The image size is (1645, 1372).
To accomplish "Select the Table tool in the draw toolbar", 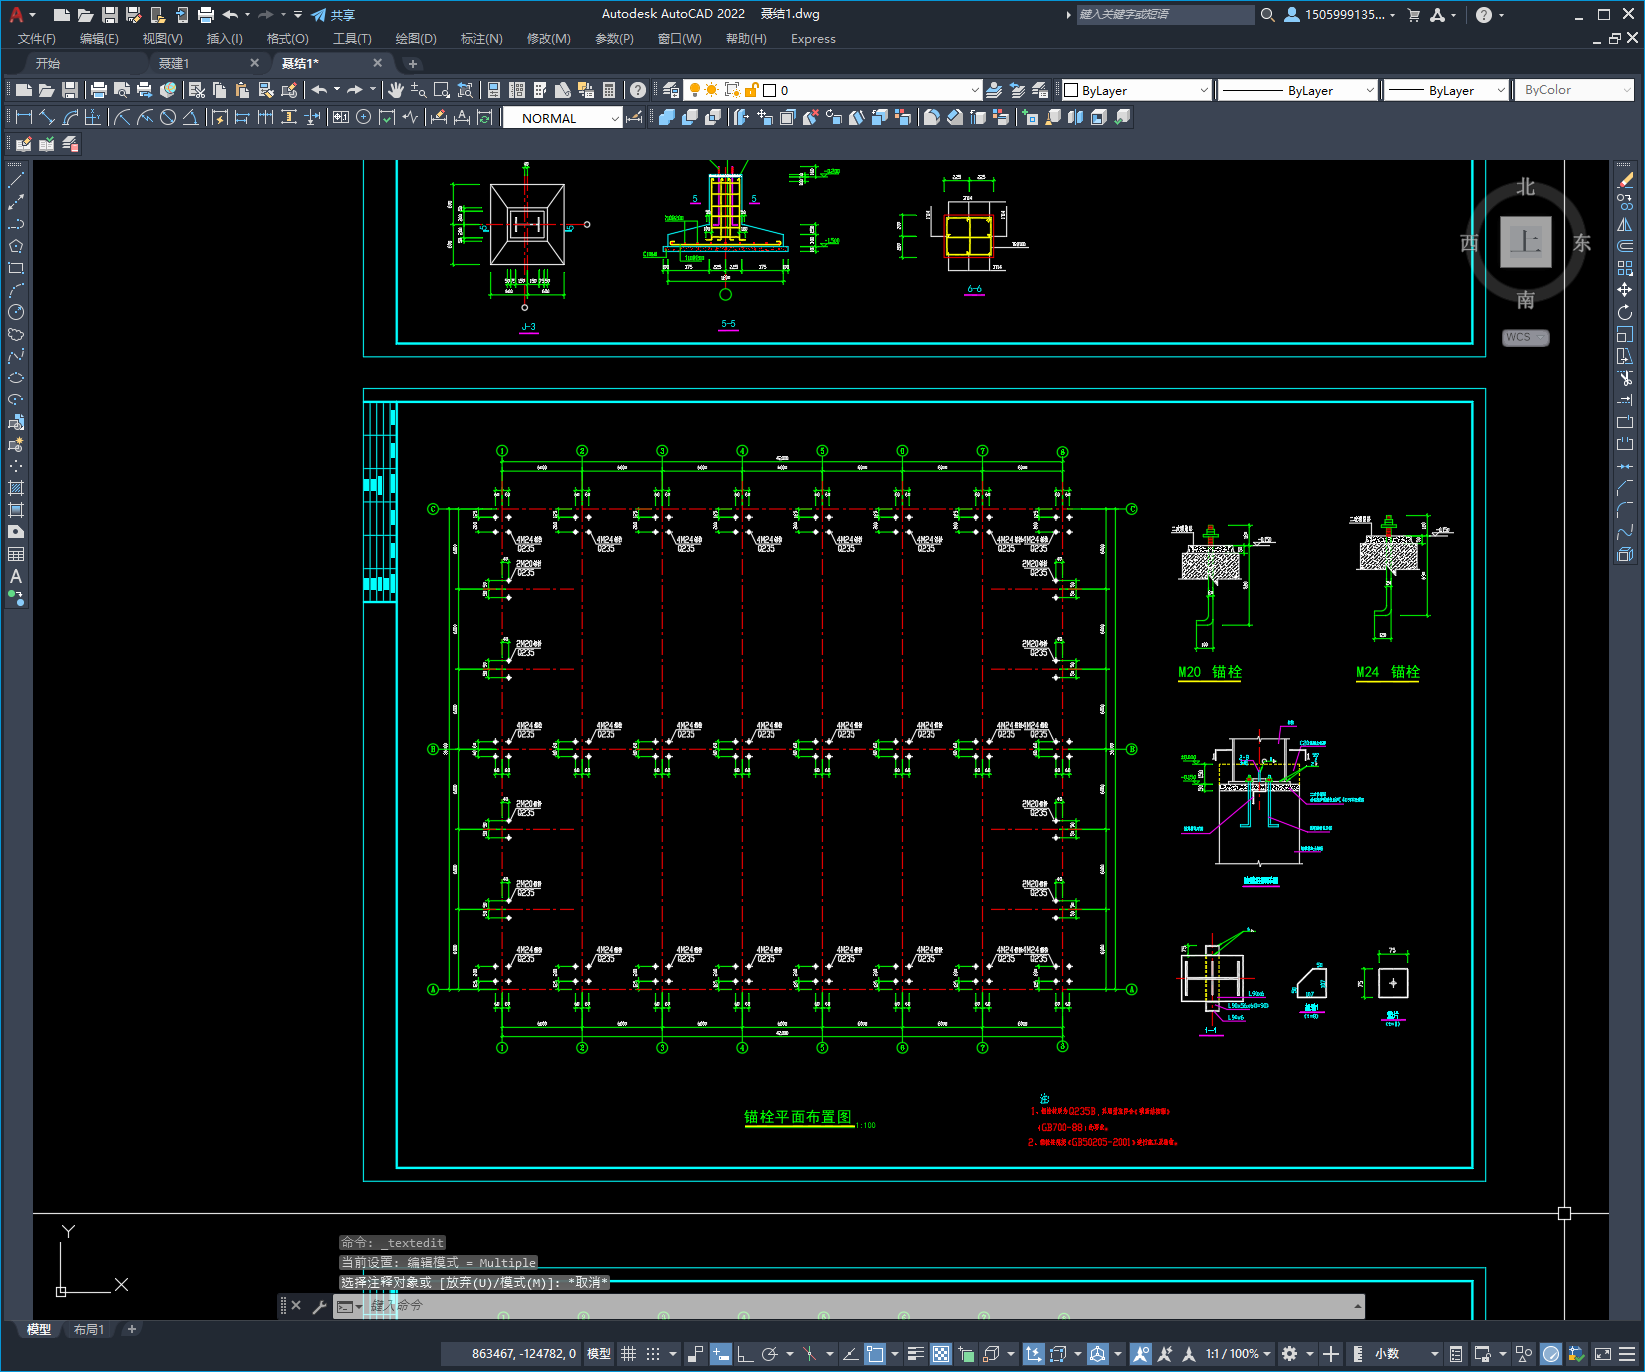I will point(16,554).
